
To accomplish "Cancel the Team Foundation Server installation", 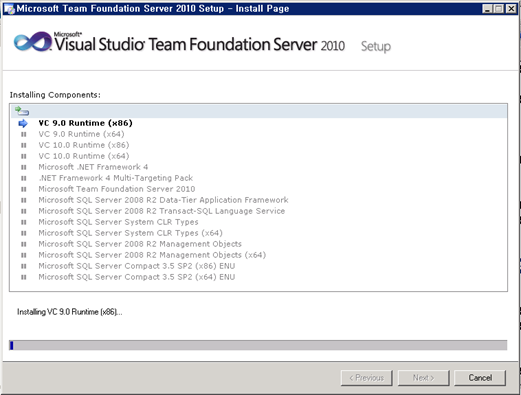I will click(x=480, y=378).
